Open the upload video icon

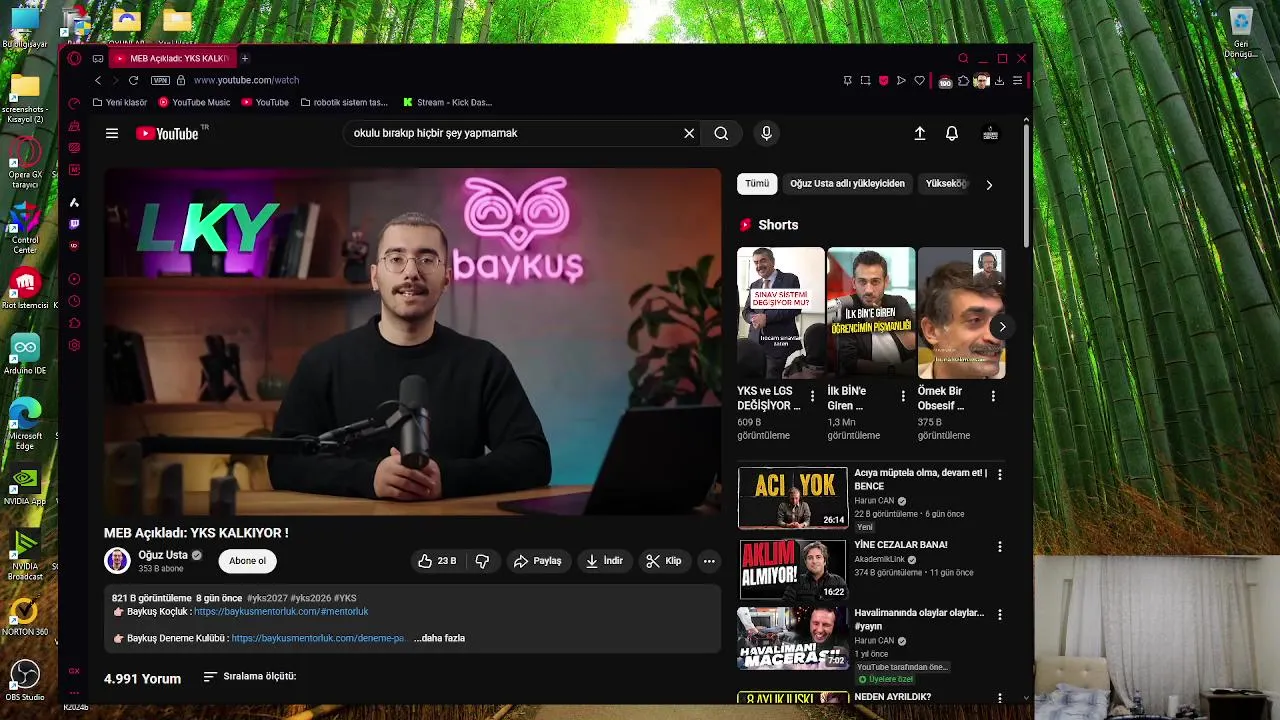(x=920, y=133)
